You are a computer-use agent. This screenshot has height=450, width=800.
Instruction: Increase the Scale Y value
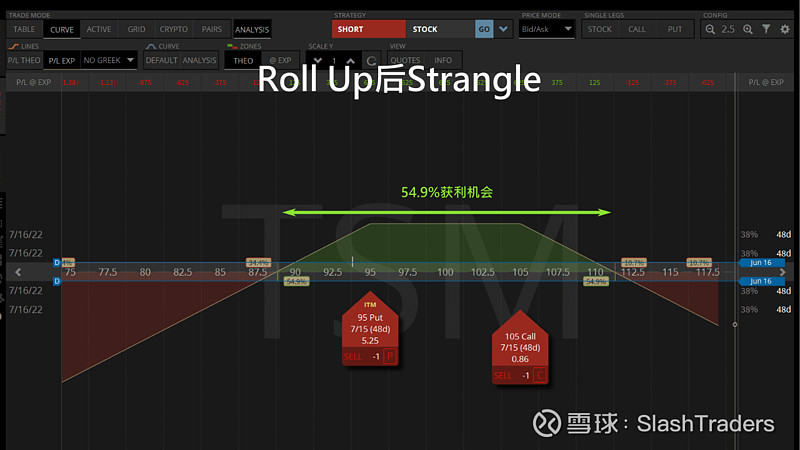(351, 60)
